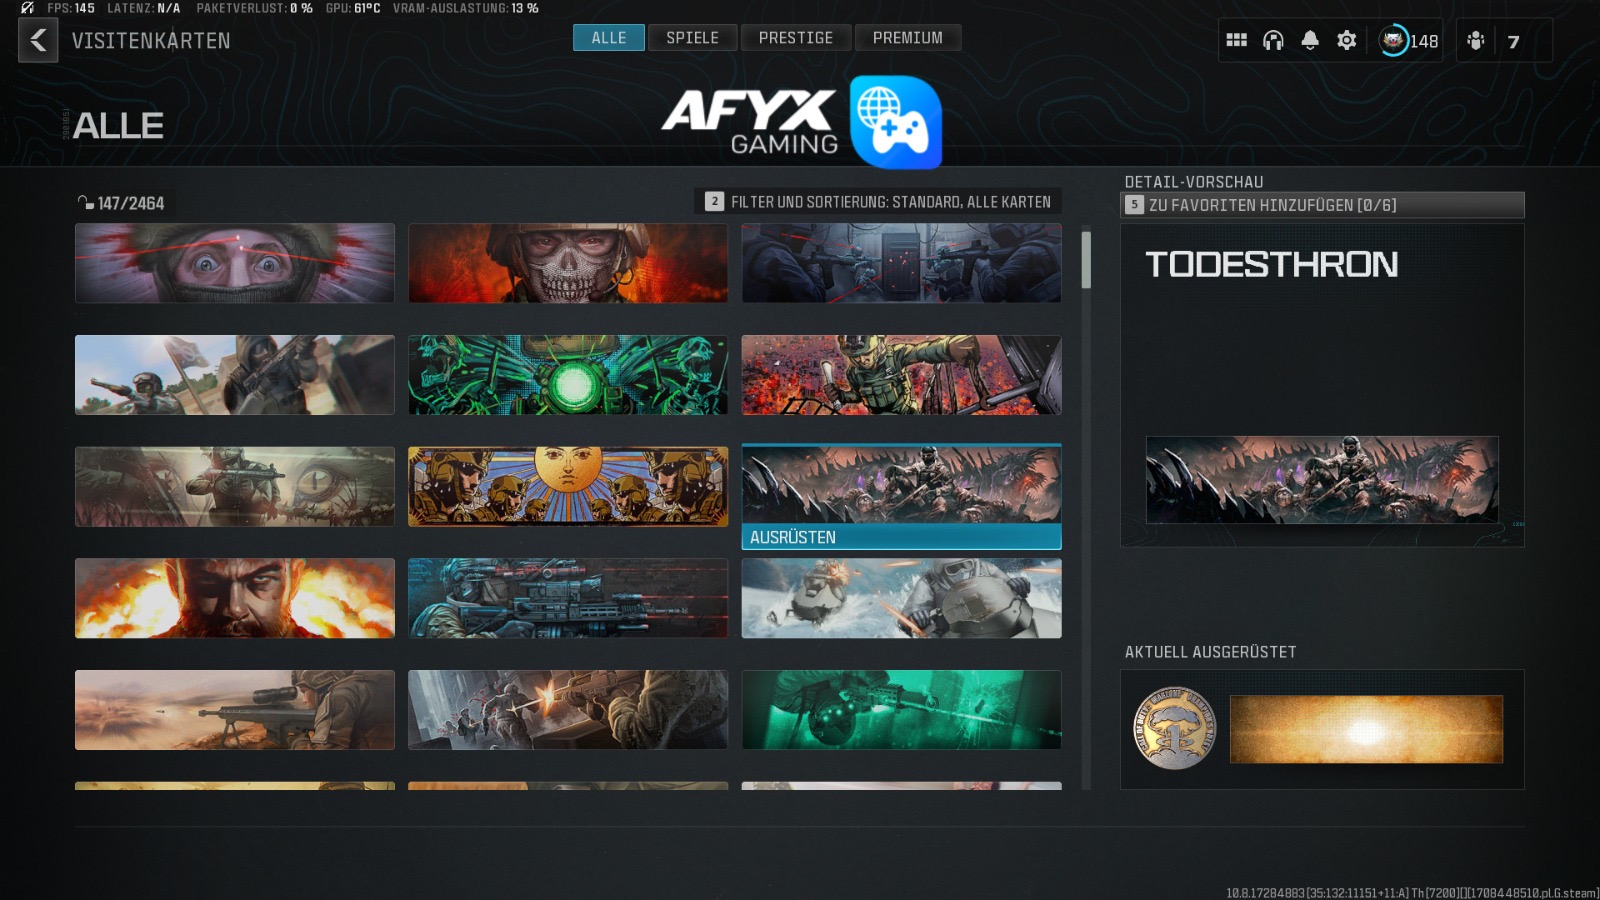
Task: Choose the golden sun face calling card
Action: pyautogui.click(x=567, y=487)
